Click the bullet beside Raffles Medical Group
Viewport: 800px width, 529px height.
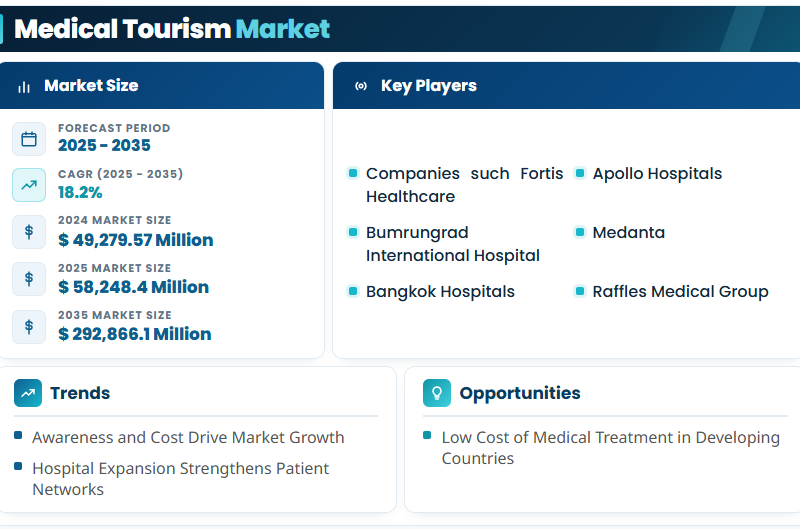pyautogui.click(x=580, y=291)
